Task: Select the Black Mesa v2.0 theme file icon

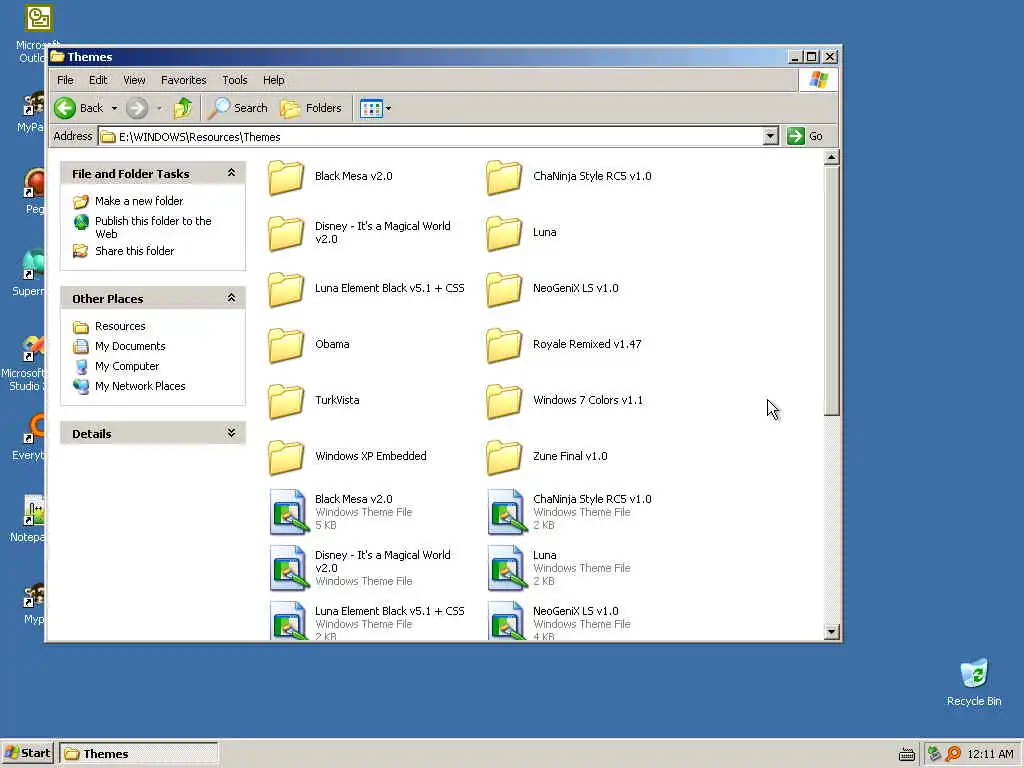Action: point(289,512)
